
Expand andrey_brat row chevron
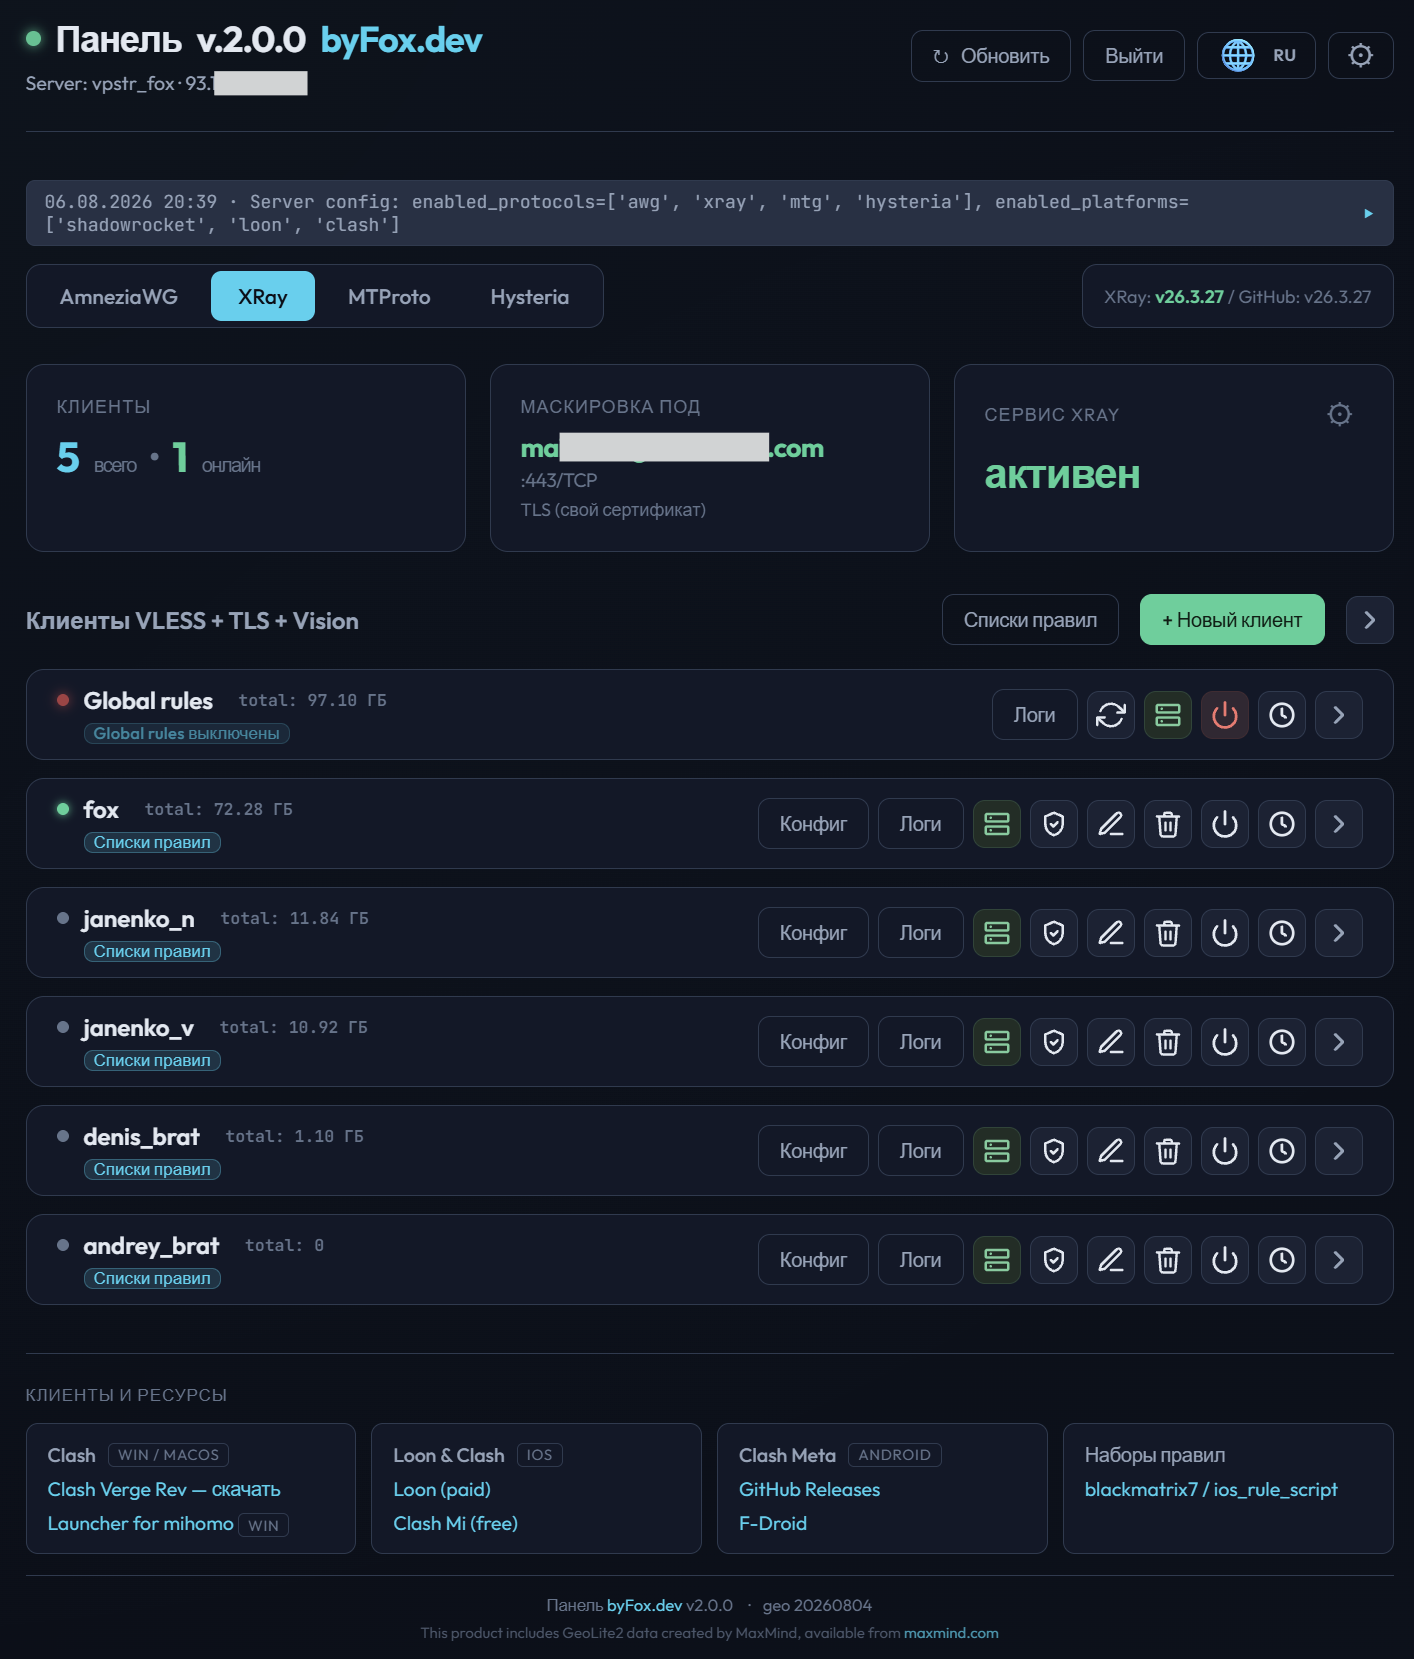[1339, 1260]
